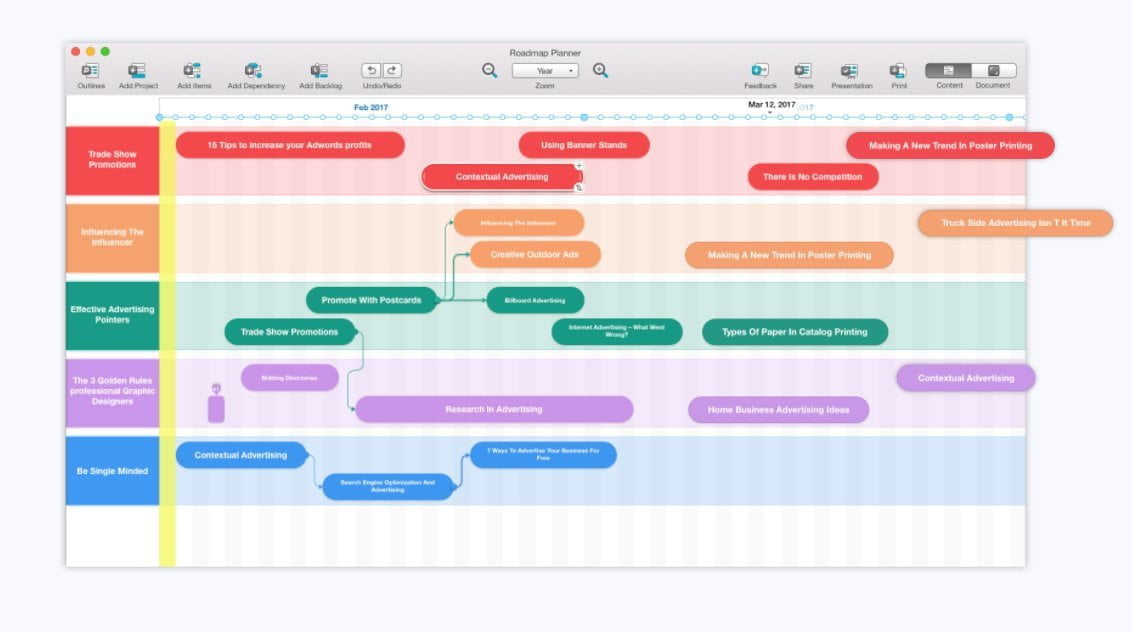This screenshot has height=632, width=1132.
Task: Open the Outlines panel icon
Action: coord(91,71)
